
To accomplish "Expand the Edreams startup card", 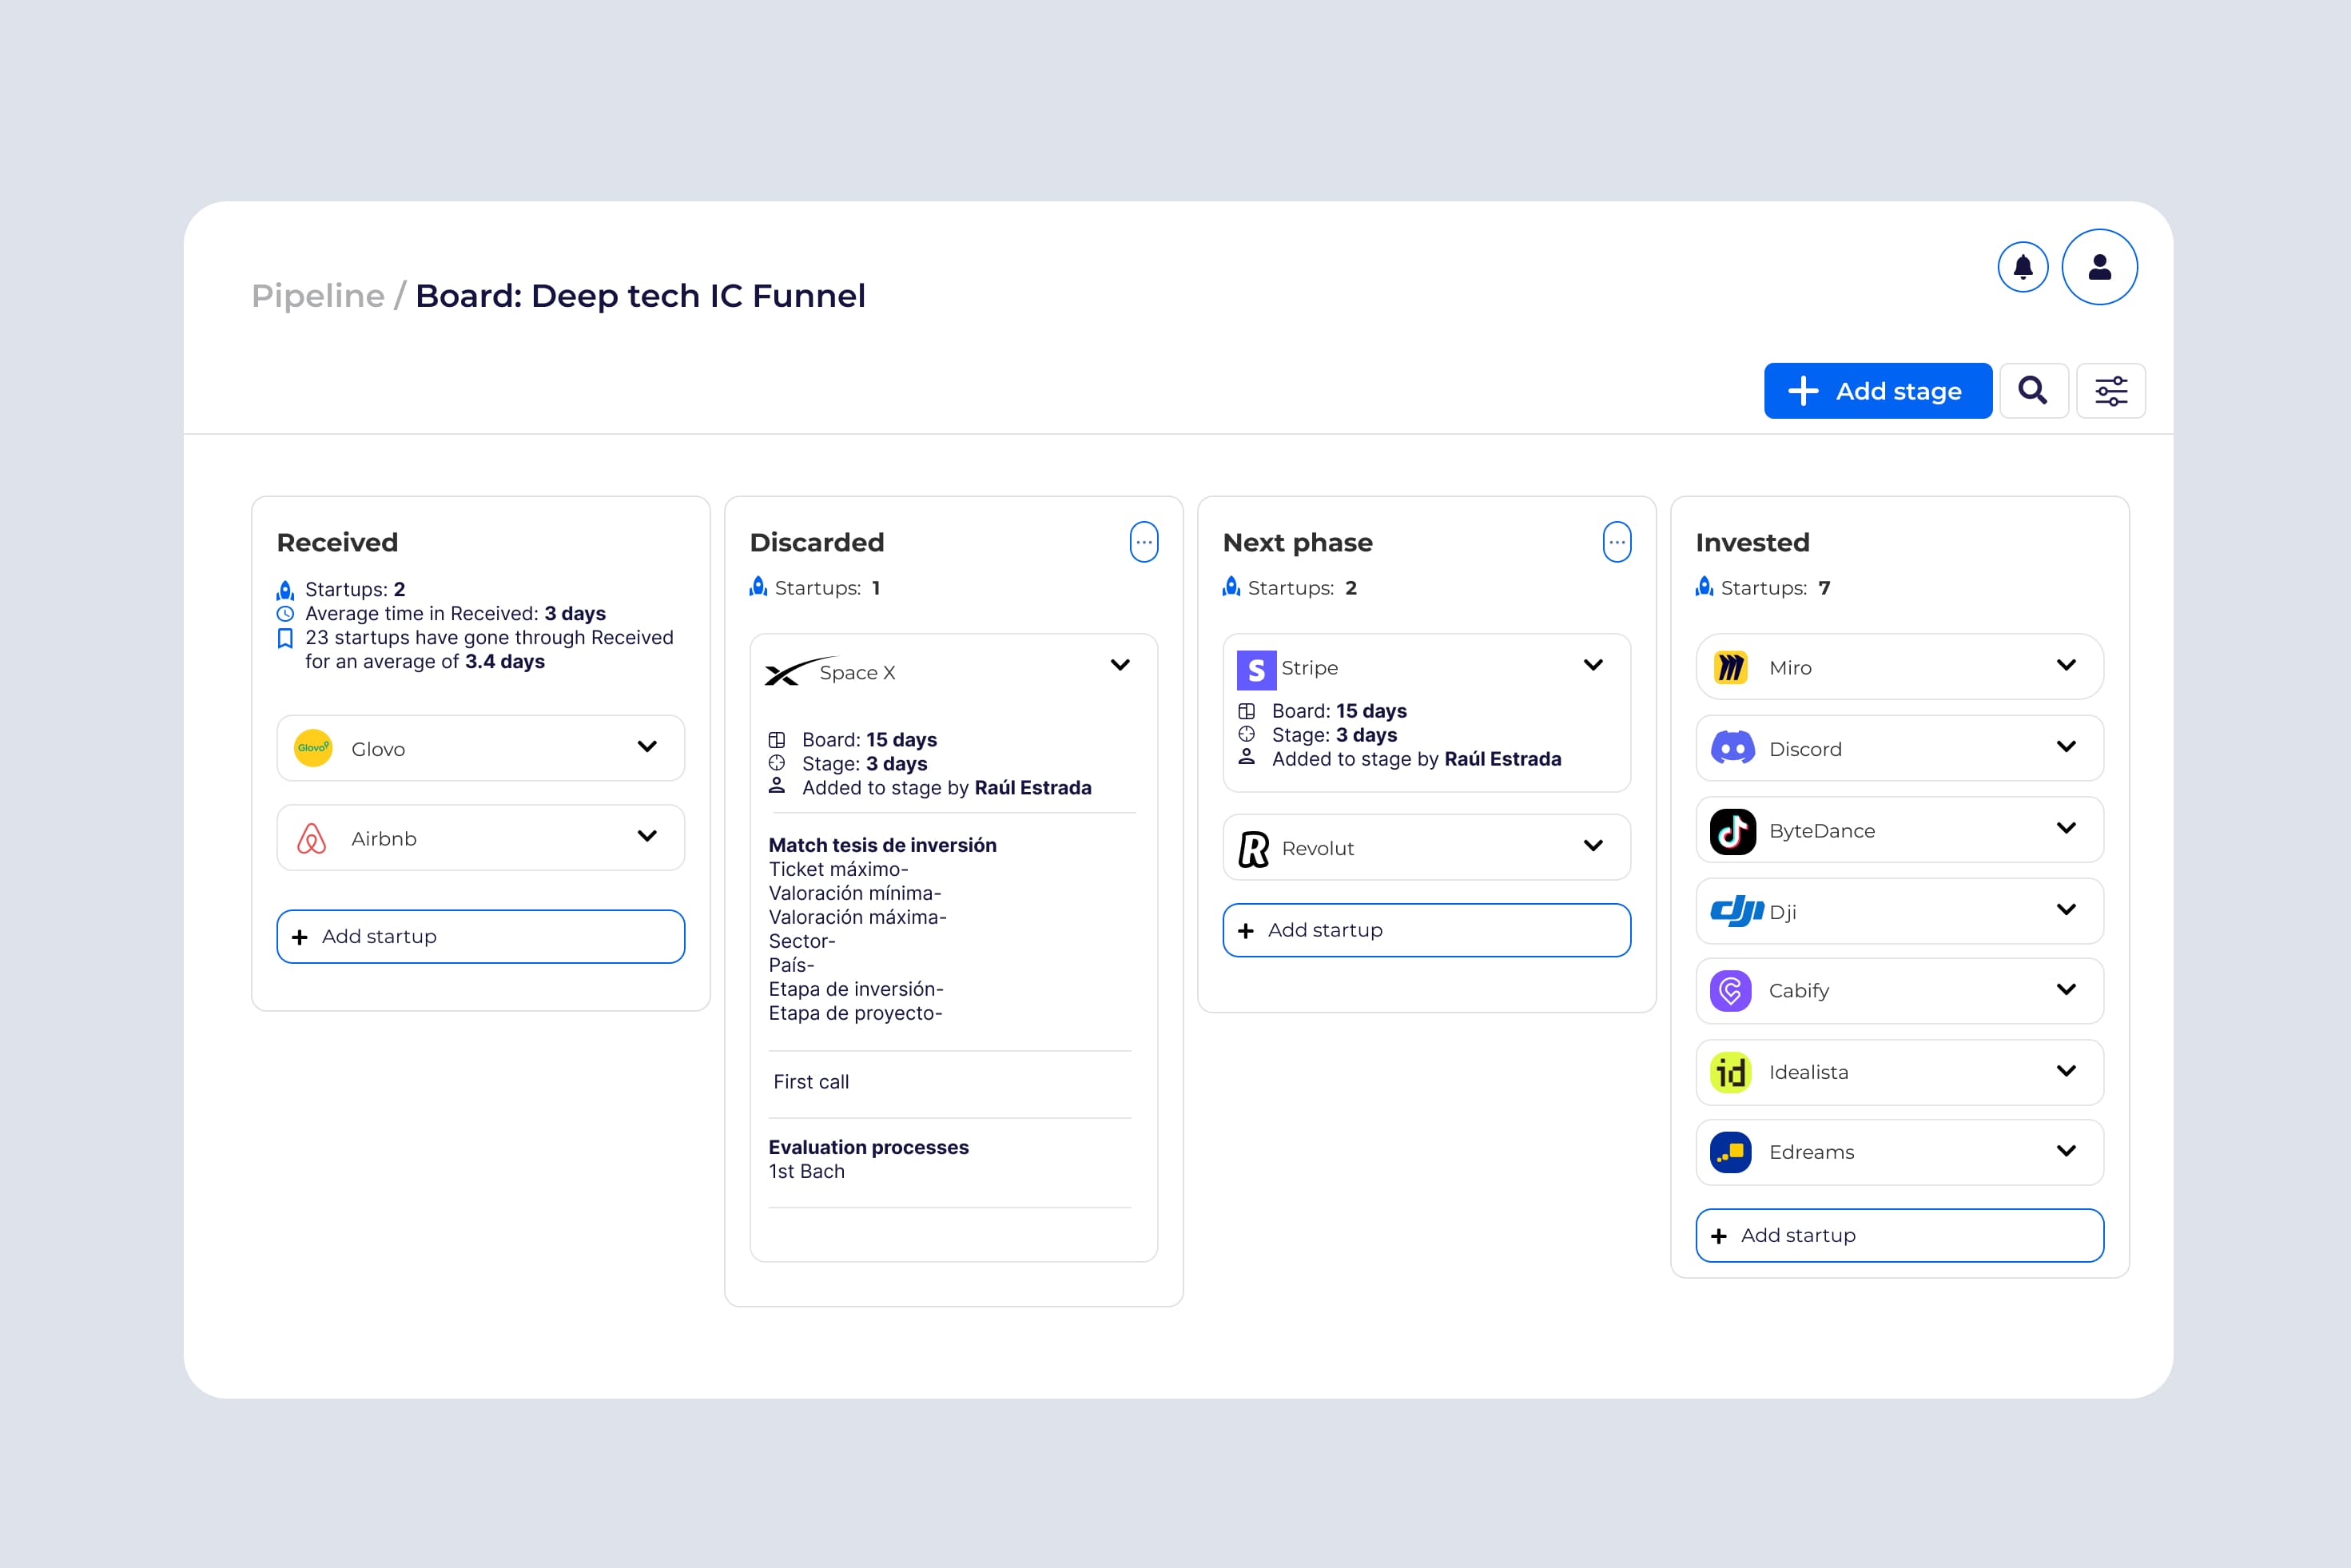I will 2066,1151.
